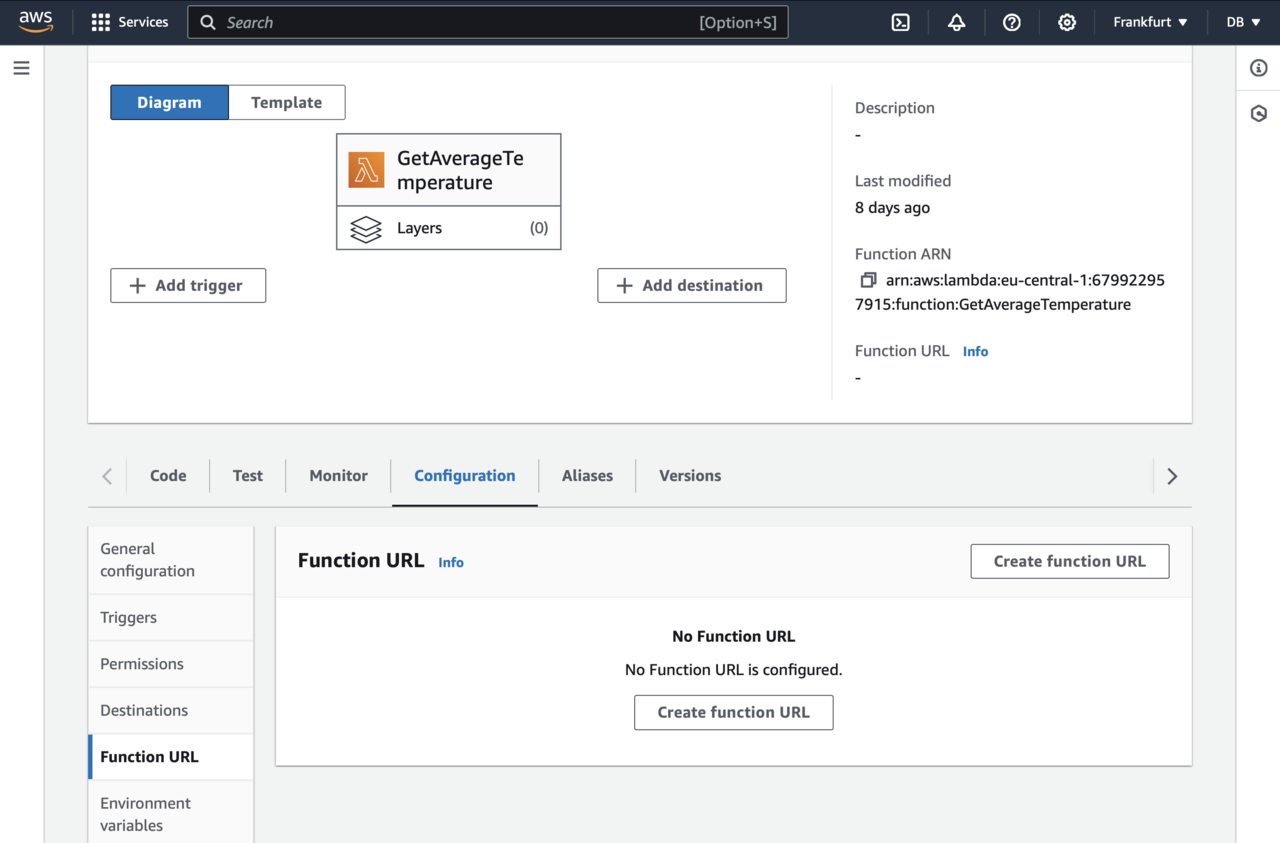This screenshot has width=1280, height=843.
Task: Switch to the Monitor tab
Action: (x=338, y=476)
